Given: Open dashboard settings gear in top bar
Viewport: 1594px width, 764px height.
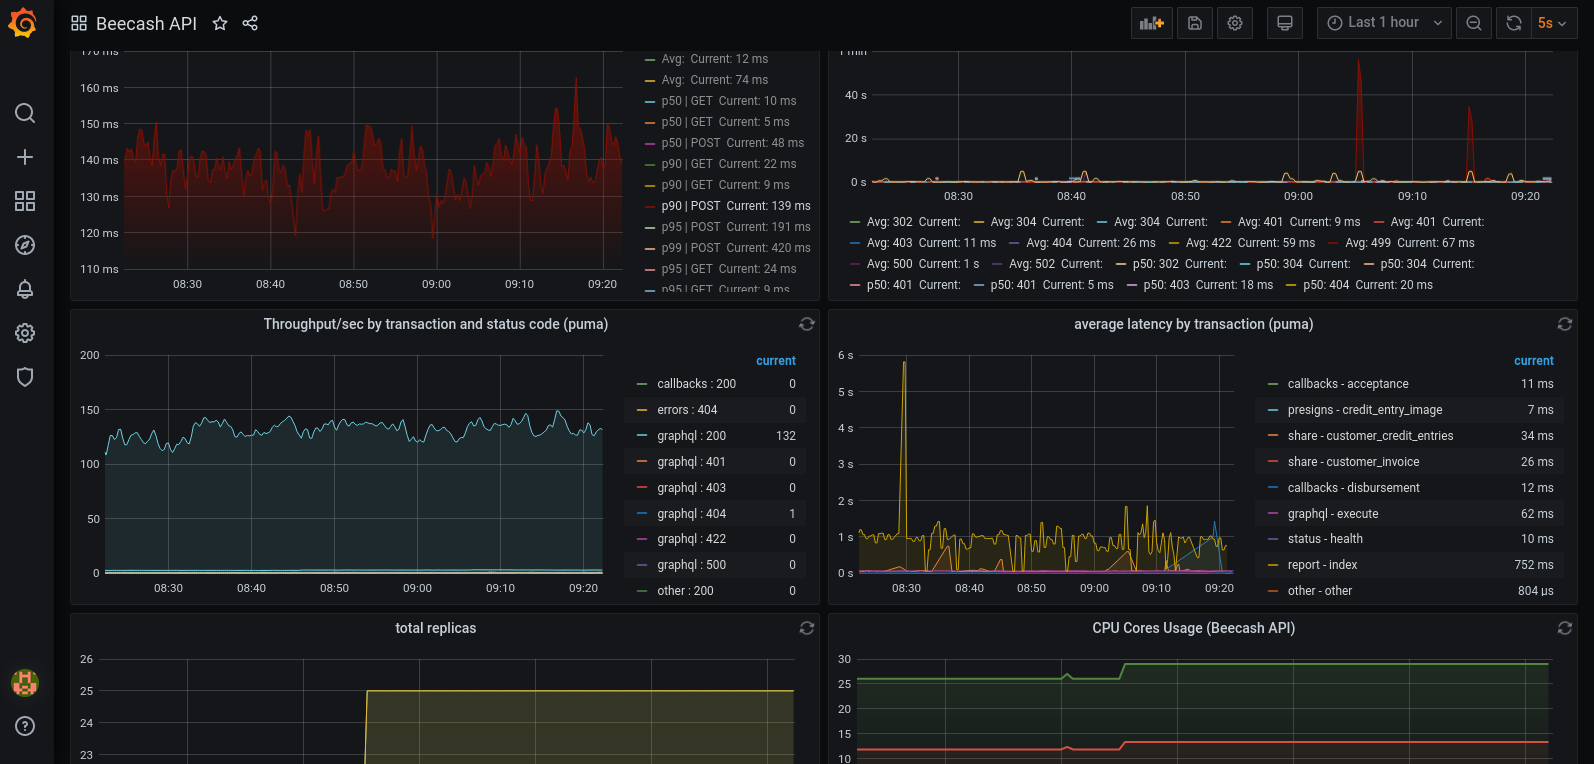Looking at the screenshot, I should pyautogui.click(x=1235, y=23).
